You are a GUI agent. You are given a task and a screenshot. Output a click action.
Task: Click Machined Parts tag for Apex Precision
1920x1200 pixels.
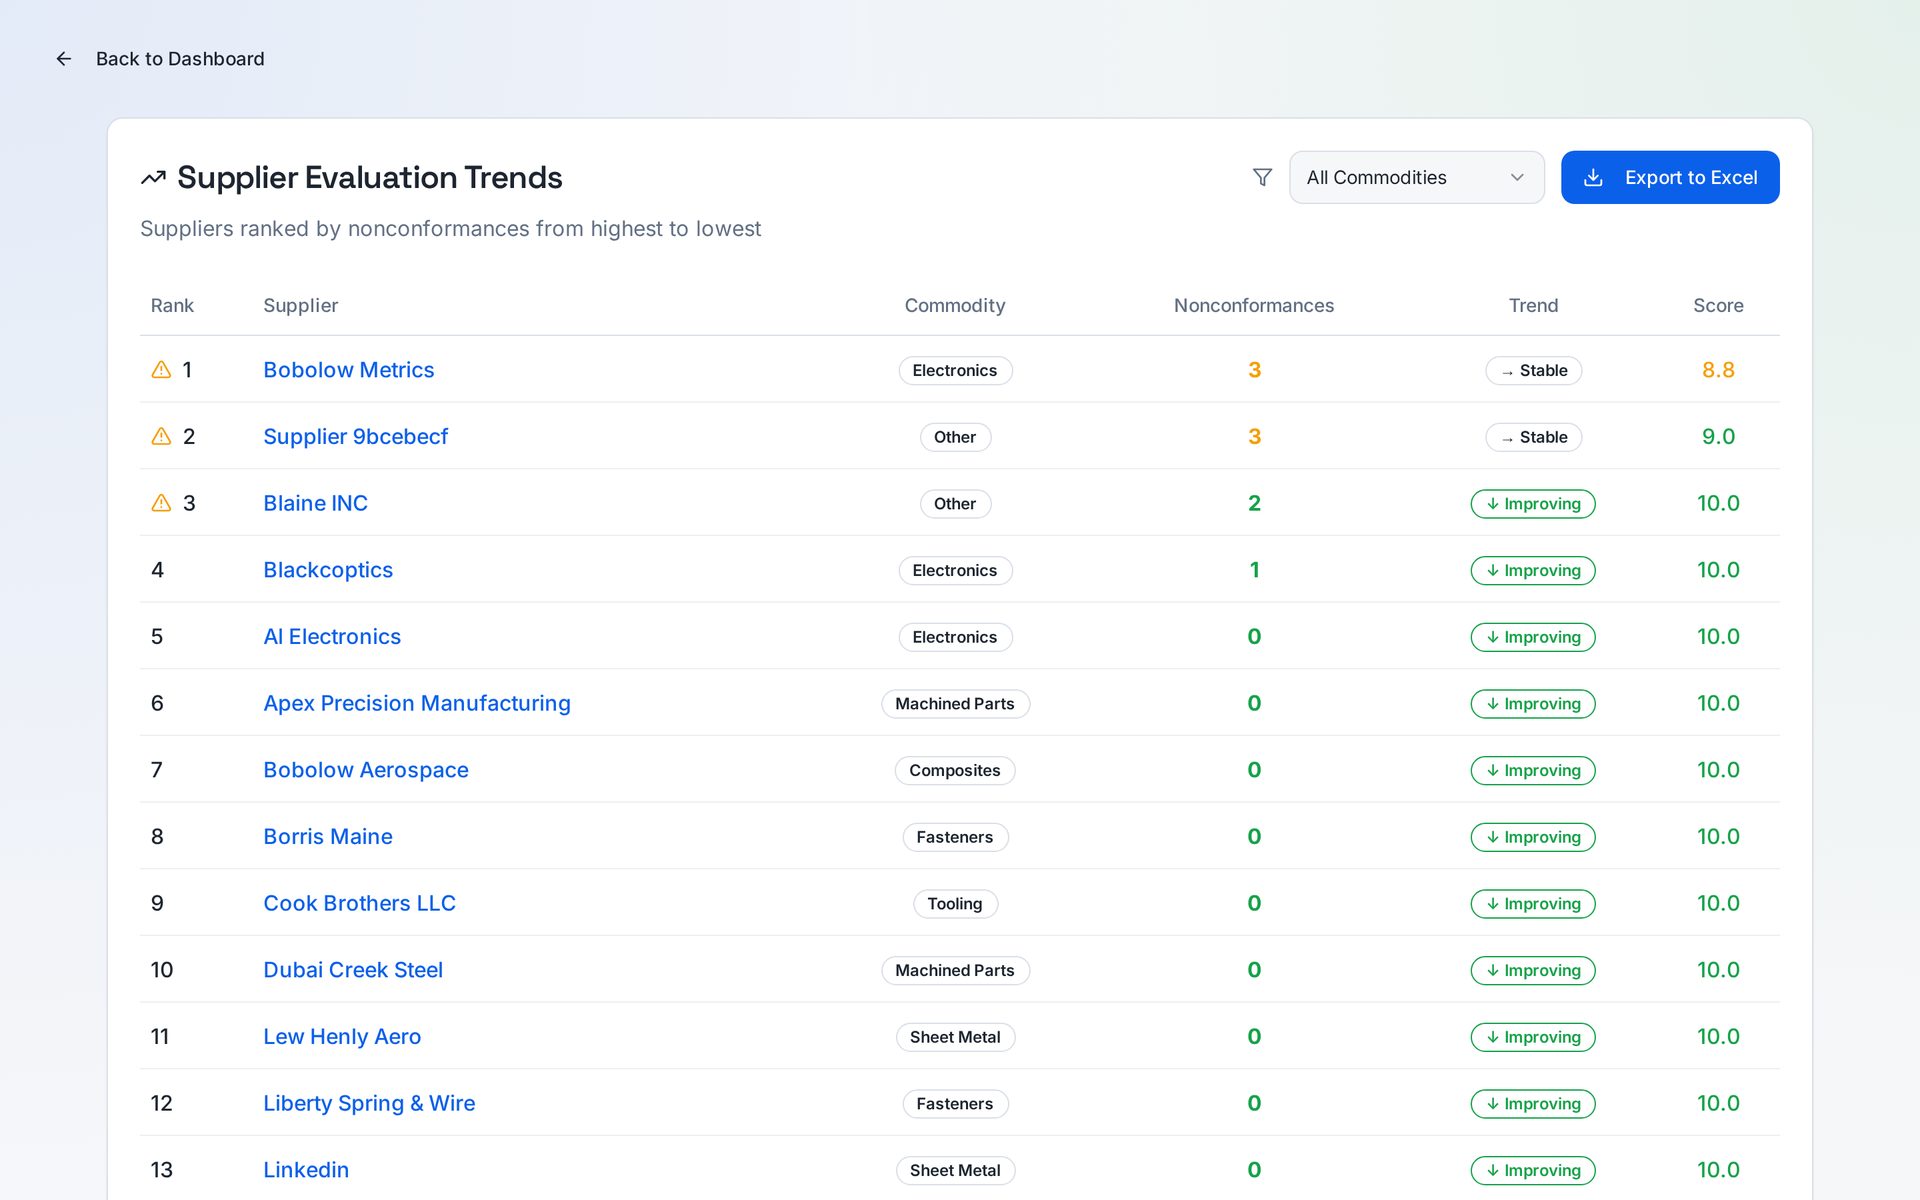pyautogui.click(x=955, y=703)
